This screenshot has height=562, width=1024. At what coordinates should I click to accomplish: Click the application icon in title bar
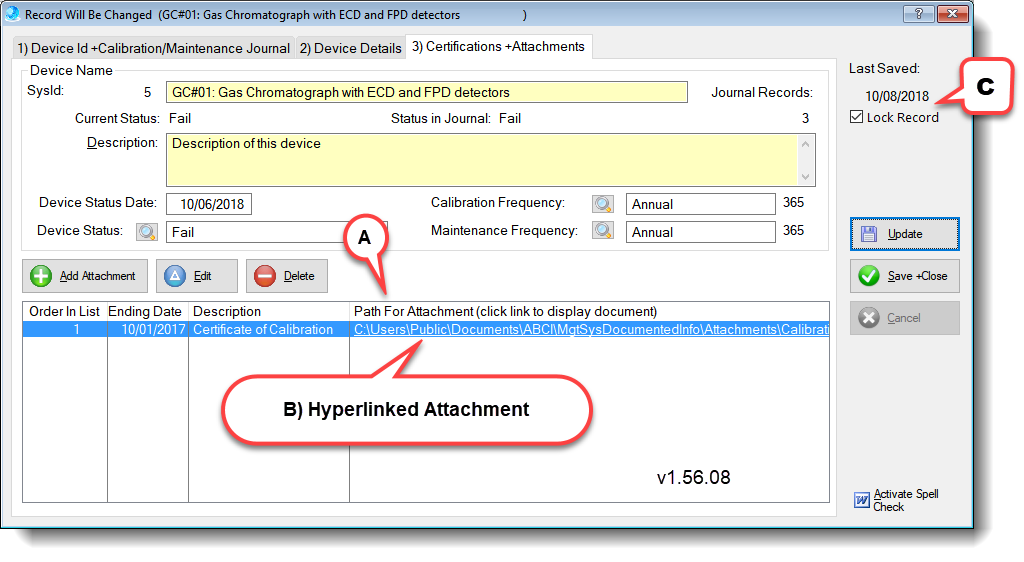(13, 14)
